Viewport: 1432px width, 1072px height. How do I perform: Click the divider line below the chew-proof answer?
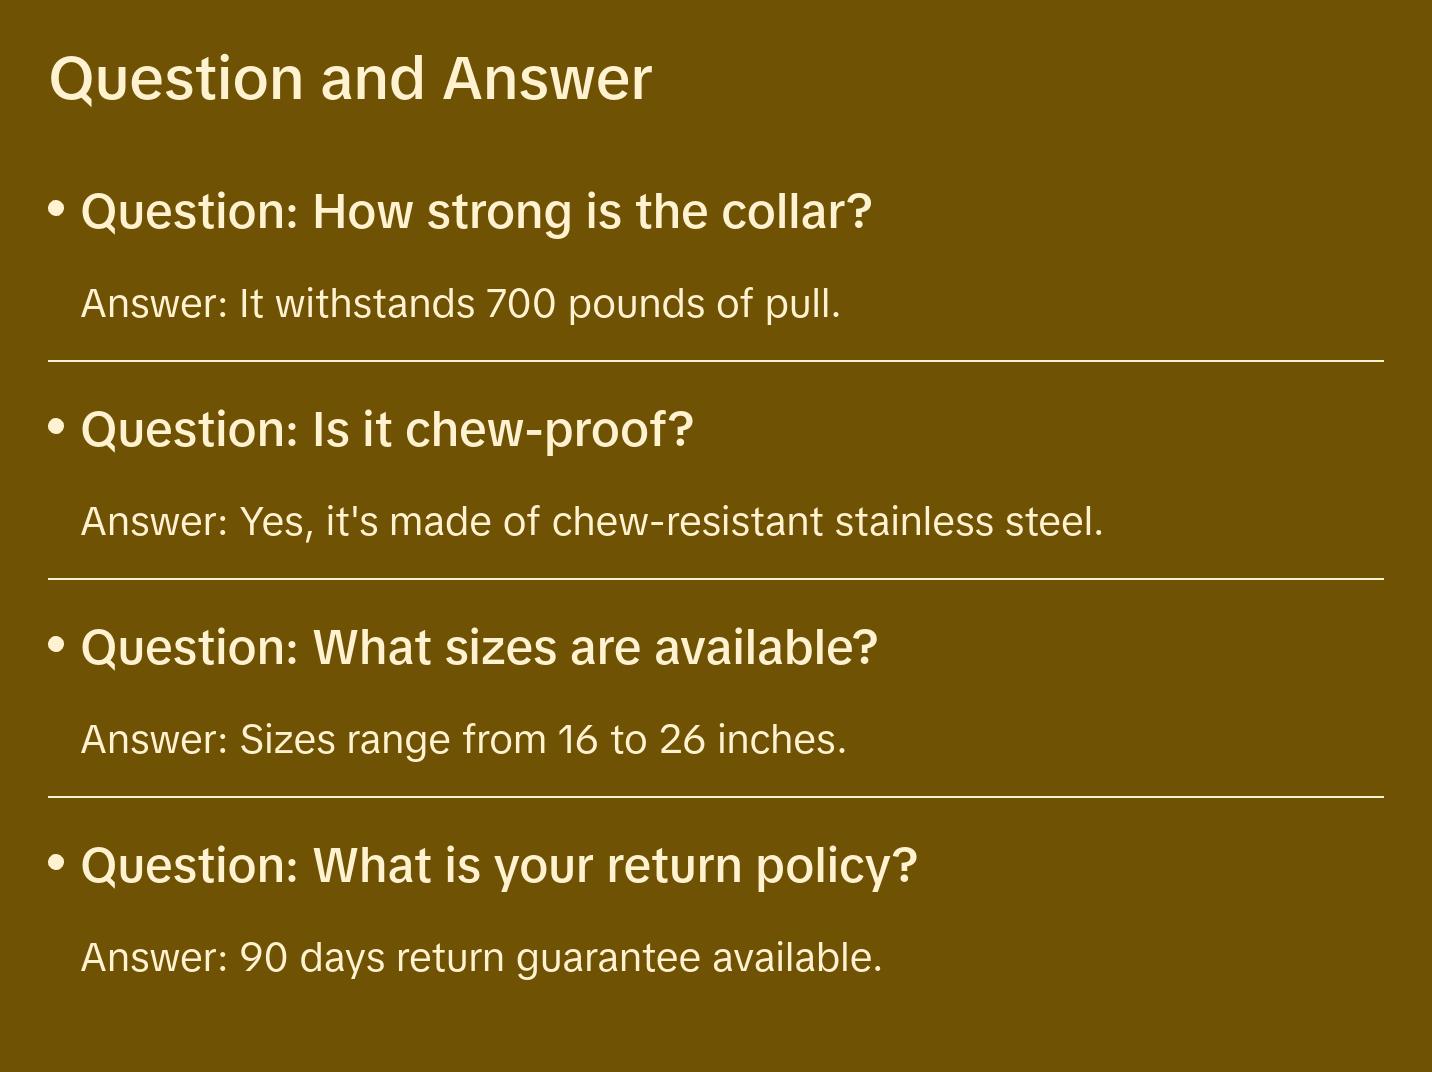coord(716,579)
